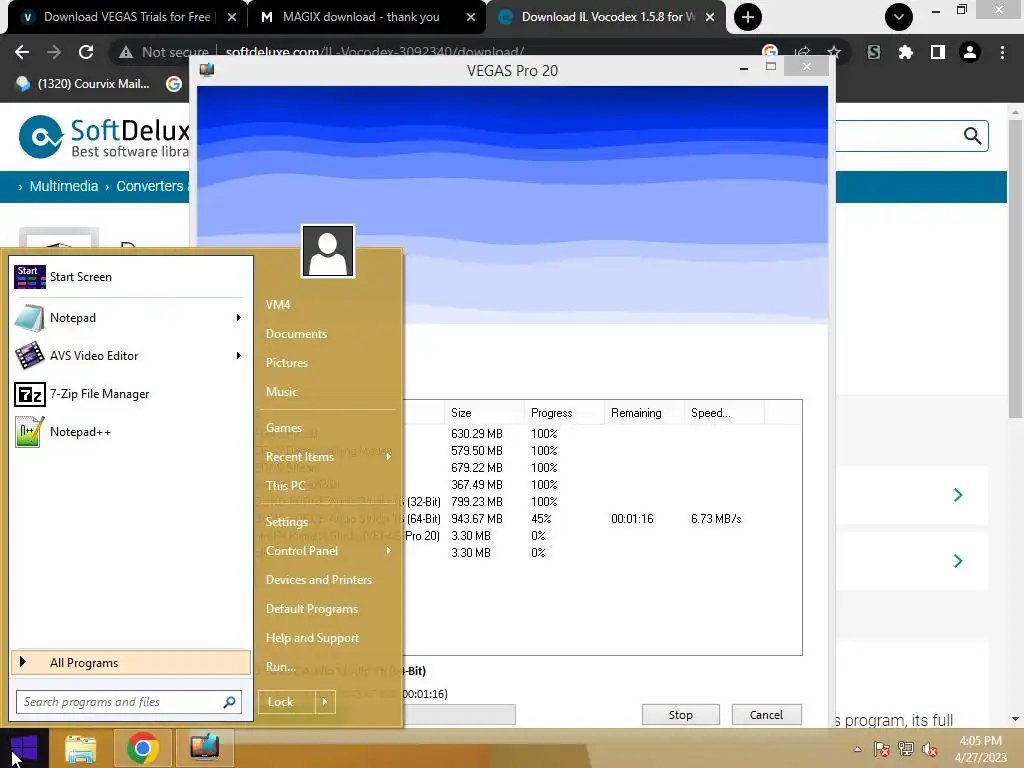Viewport: 1024px width, 768px height.
Task: Click the Size column header
Action: click(484, 413)
